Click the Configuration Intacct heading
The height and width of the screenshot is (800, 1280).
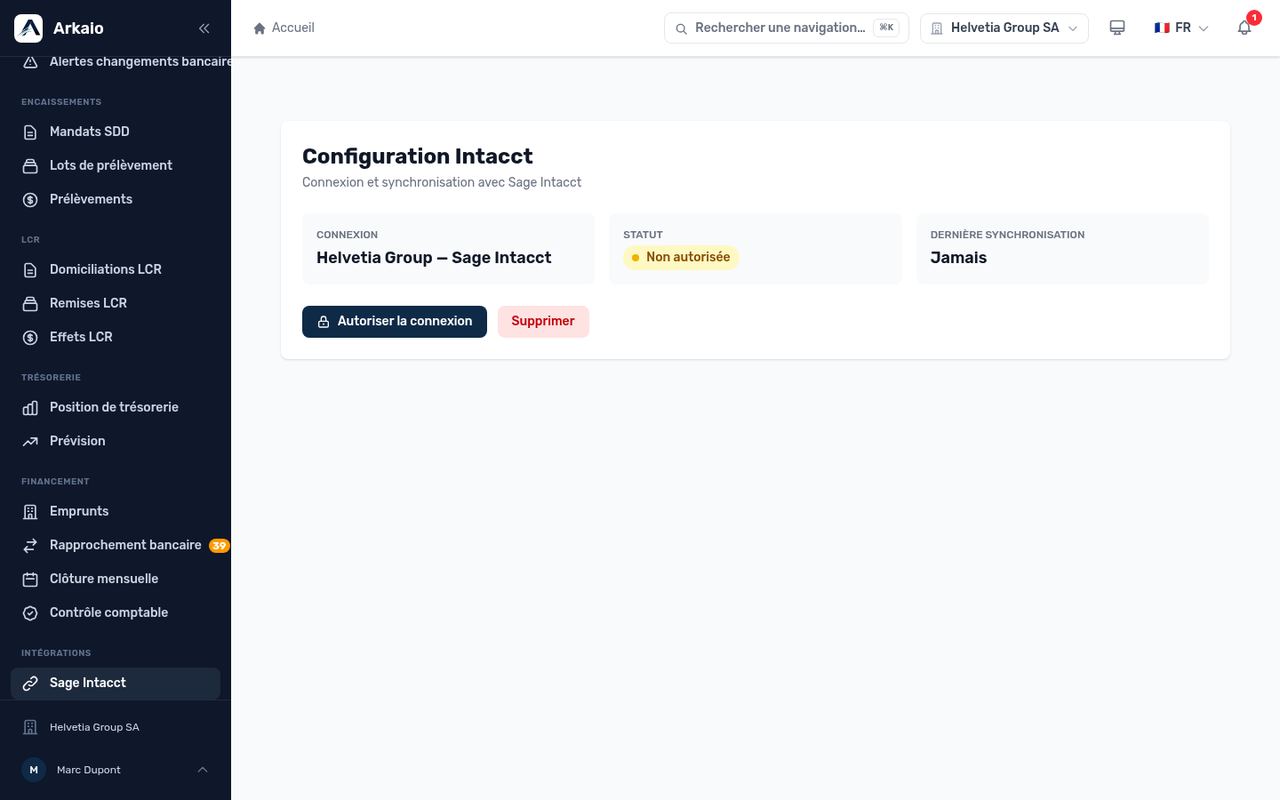(417, 156)
